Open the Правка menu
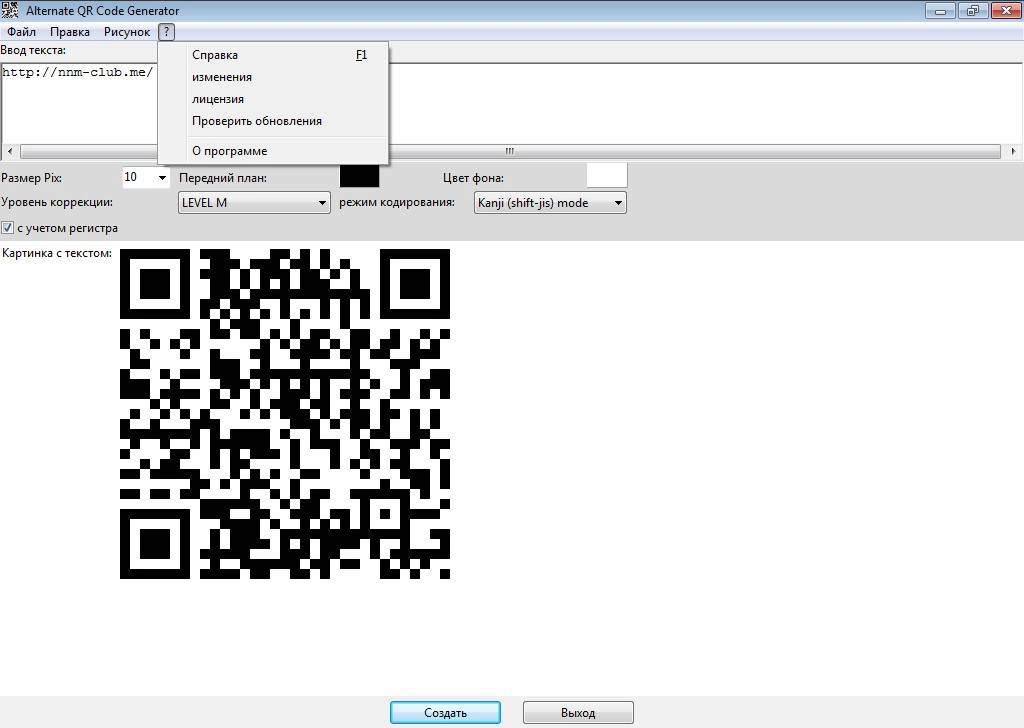This screenshot has height=728, width=1024. coord(70,32)
